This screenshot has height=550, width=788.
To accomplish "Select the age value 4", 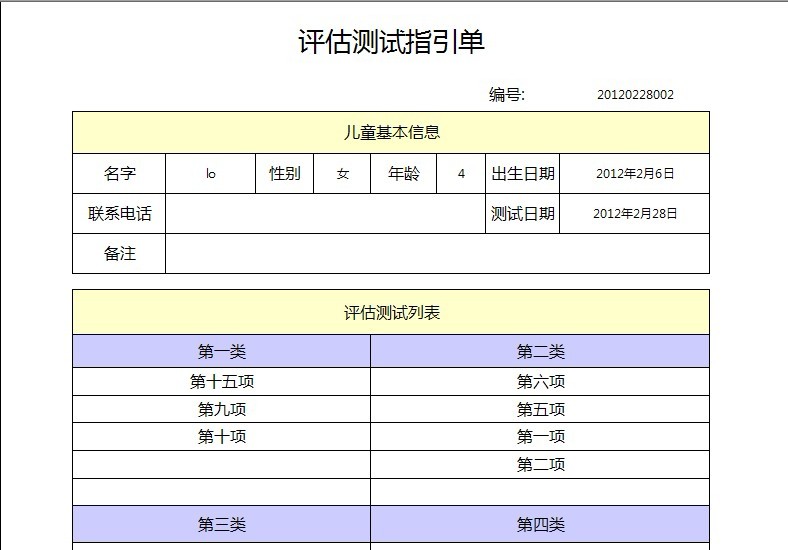I will pyautogui.click(x=461, y=173).
